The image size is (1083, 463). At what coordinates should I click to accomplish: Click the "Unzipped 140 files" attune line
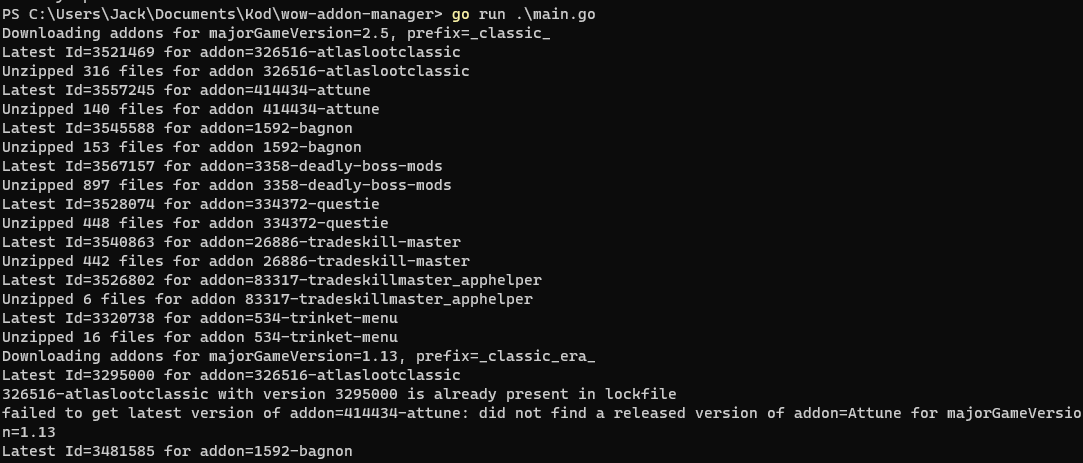coord(190,109)
